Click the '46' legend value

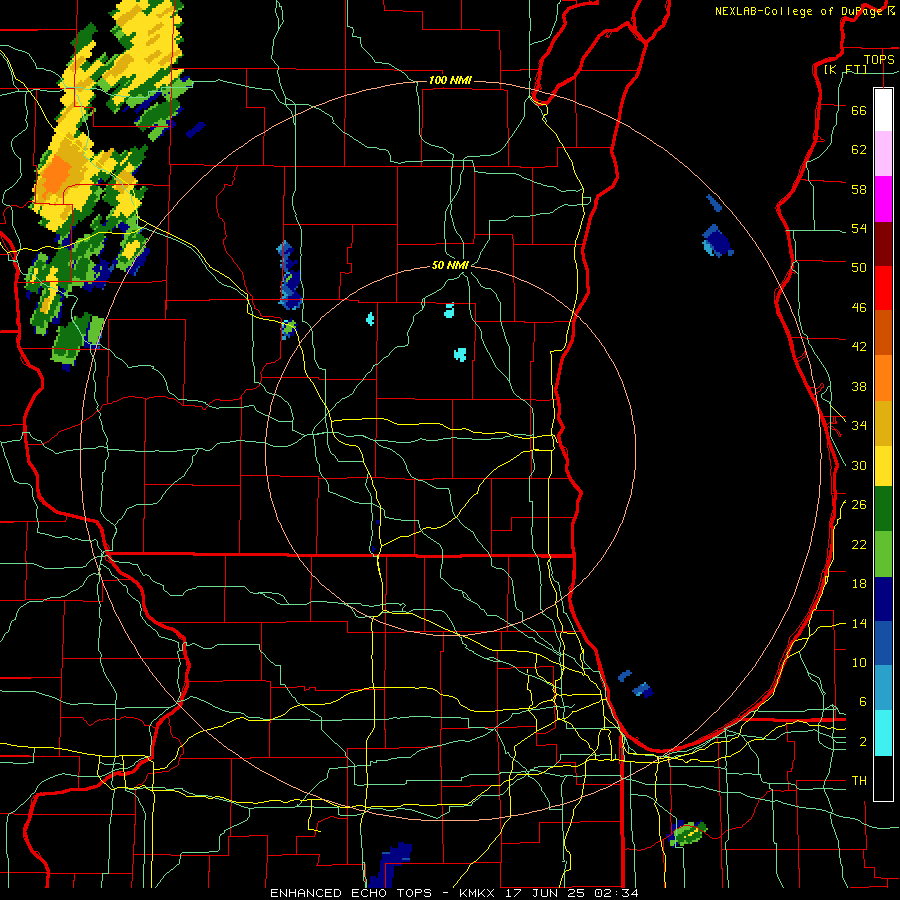pos(859,307)
